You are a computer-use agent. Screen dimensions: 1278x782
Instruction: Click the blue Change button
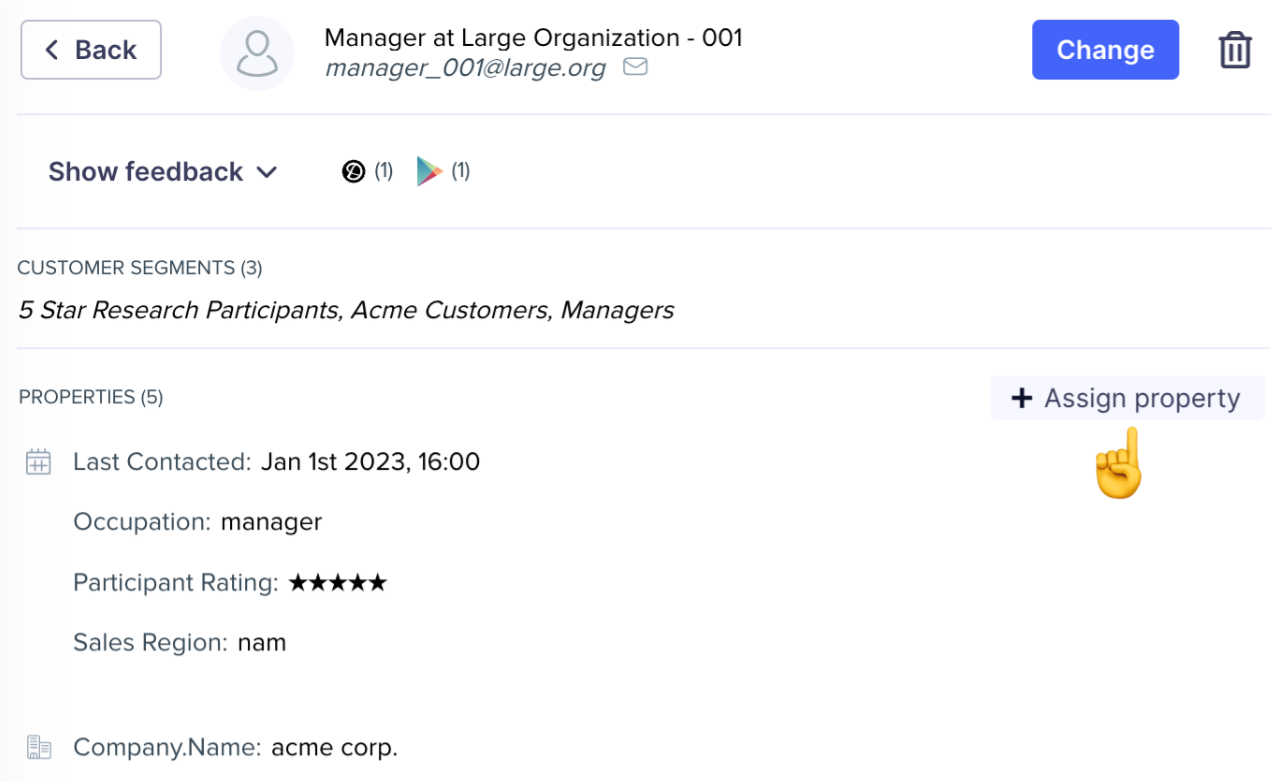(1105, 50)
